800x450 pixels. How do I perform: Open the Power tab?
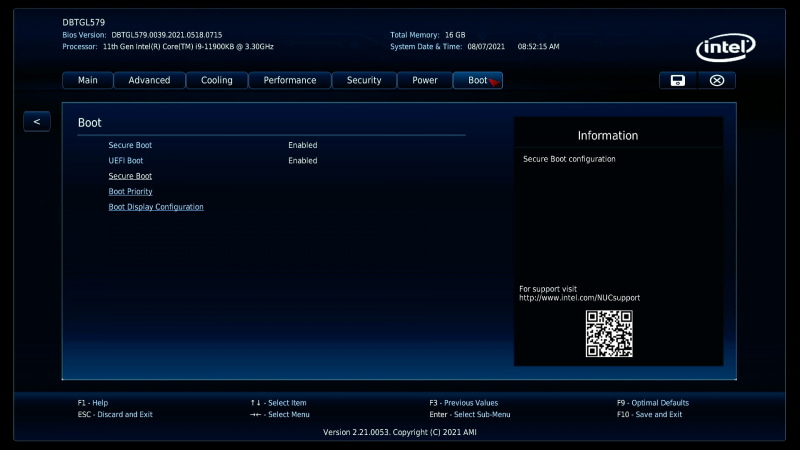(425, 81)
